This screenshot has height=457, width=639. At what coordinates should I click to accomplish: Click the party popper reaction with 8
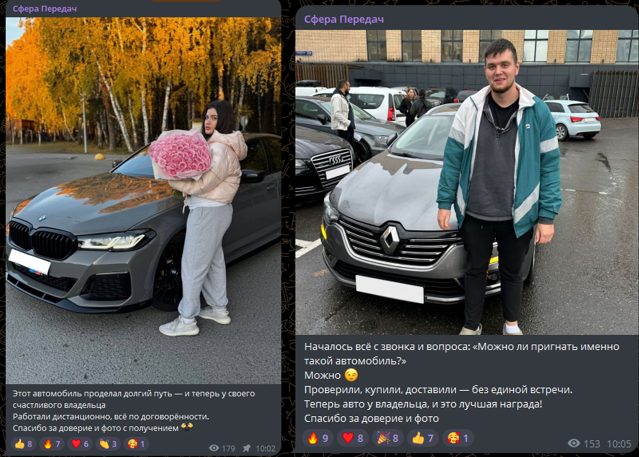point(388,438)
